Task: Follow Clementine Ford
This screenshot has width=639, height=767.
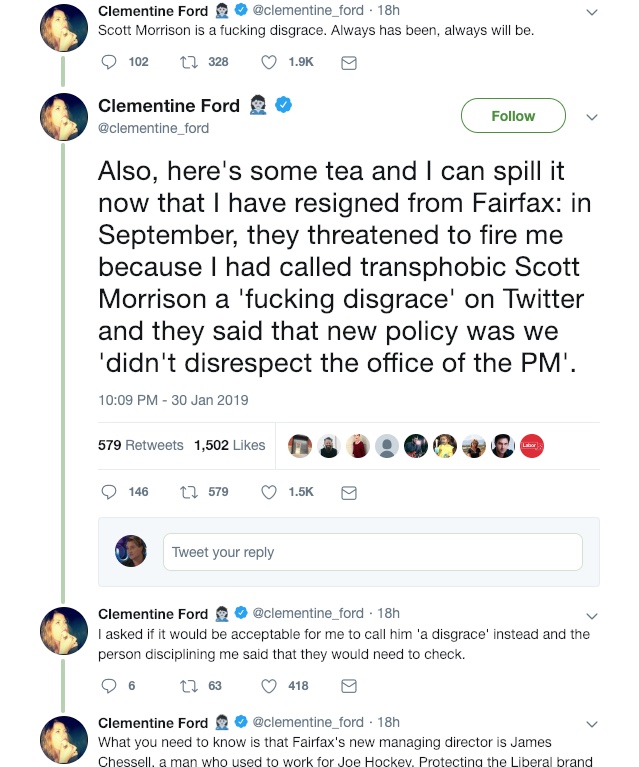Action: pos(513,116)
